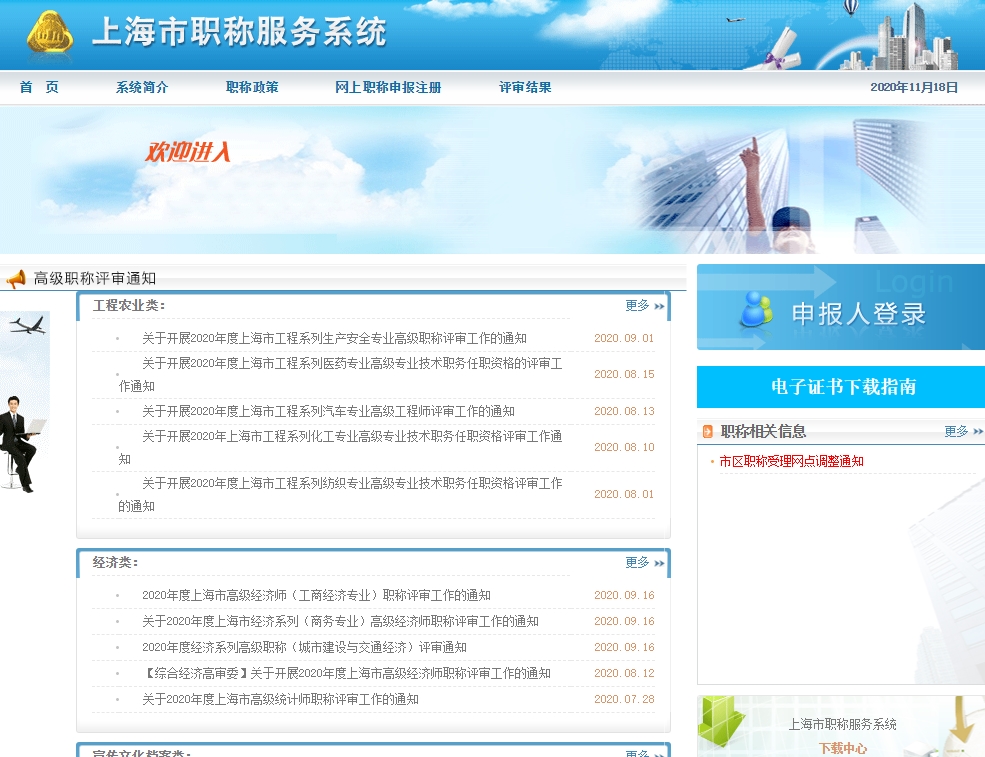
Task: Click the 高级职称评审通知 heading
Action: 95,278
